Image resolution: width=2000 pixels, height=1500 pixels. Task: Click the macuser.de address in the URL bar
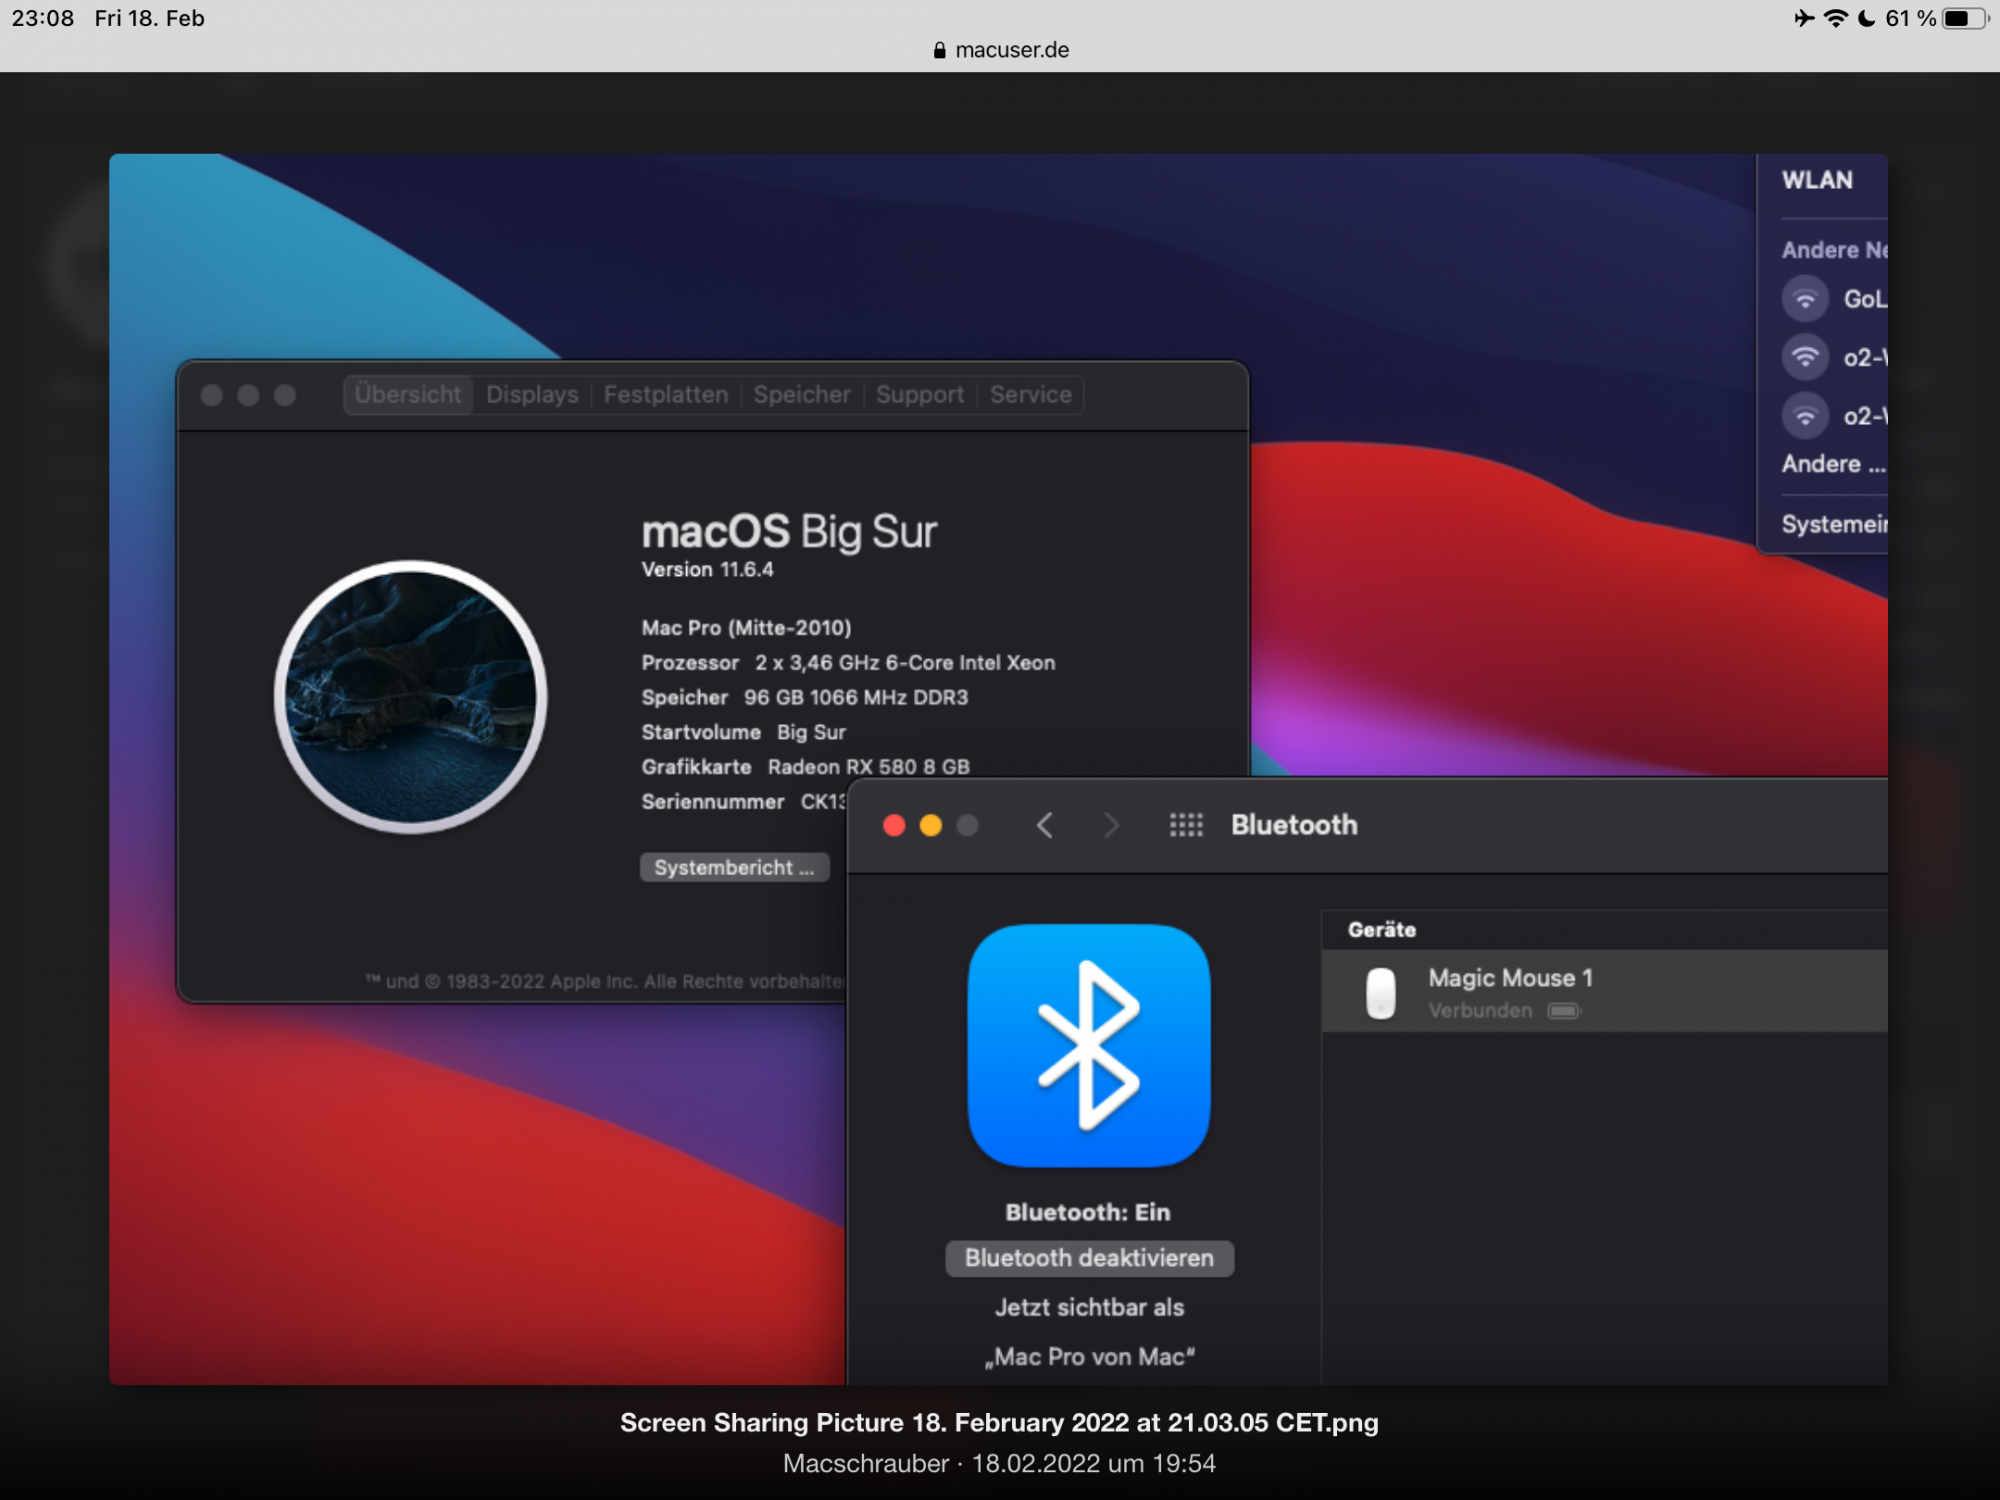coord(1012,50)
